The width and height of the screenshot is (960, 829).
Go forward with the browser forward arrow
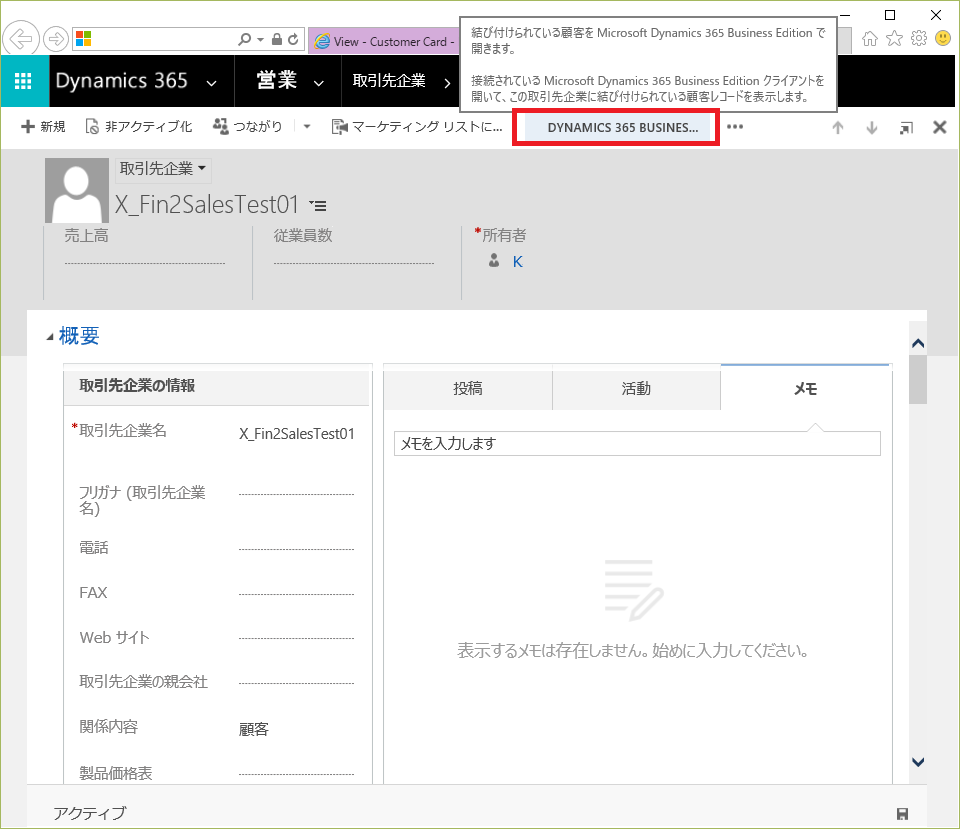56,39
